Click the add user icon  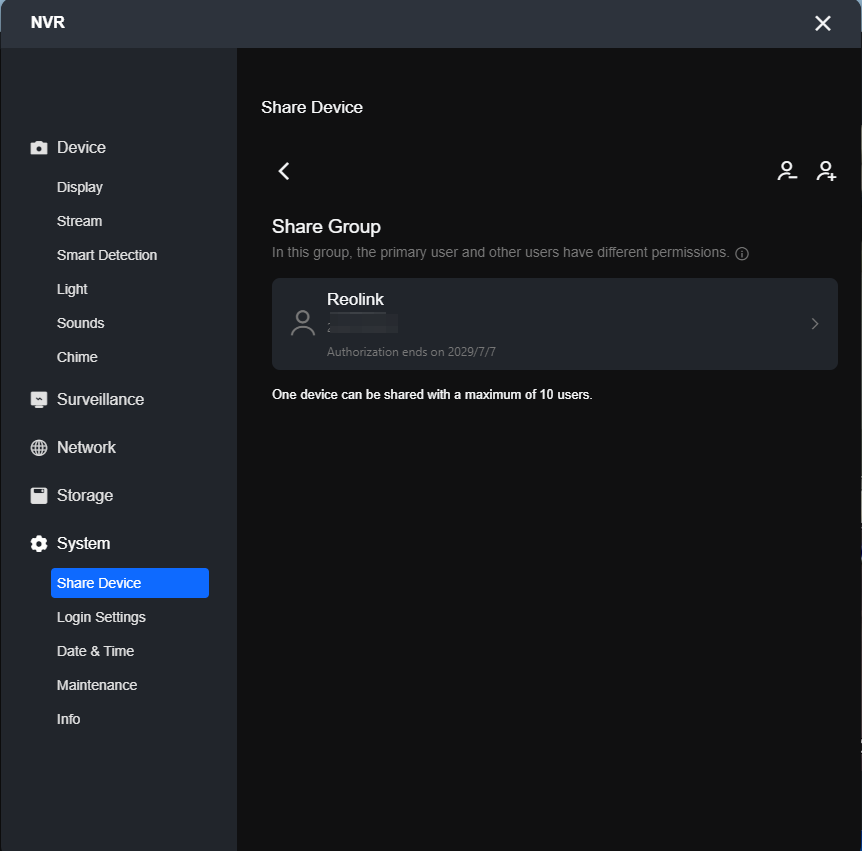coord(826,171)
